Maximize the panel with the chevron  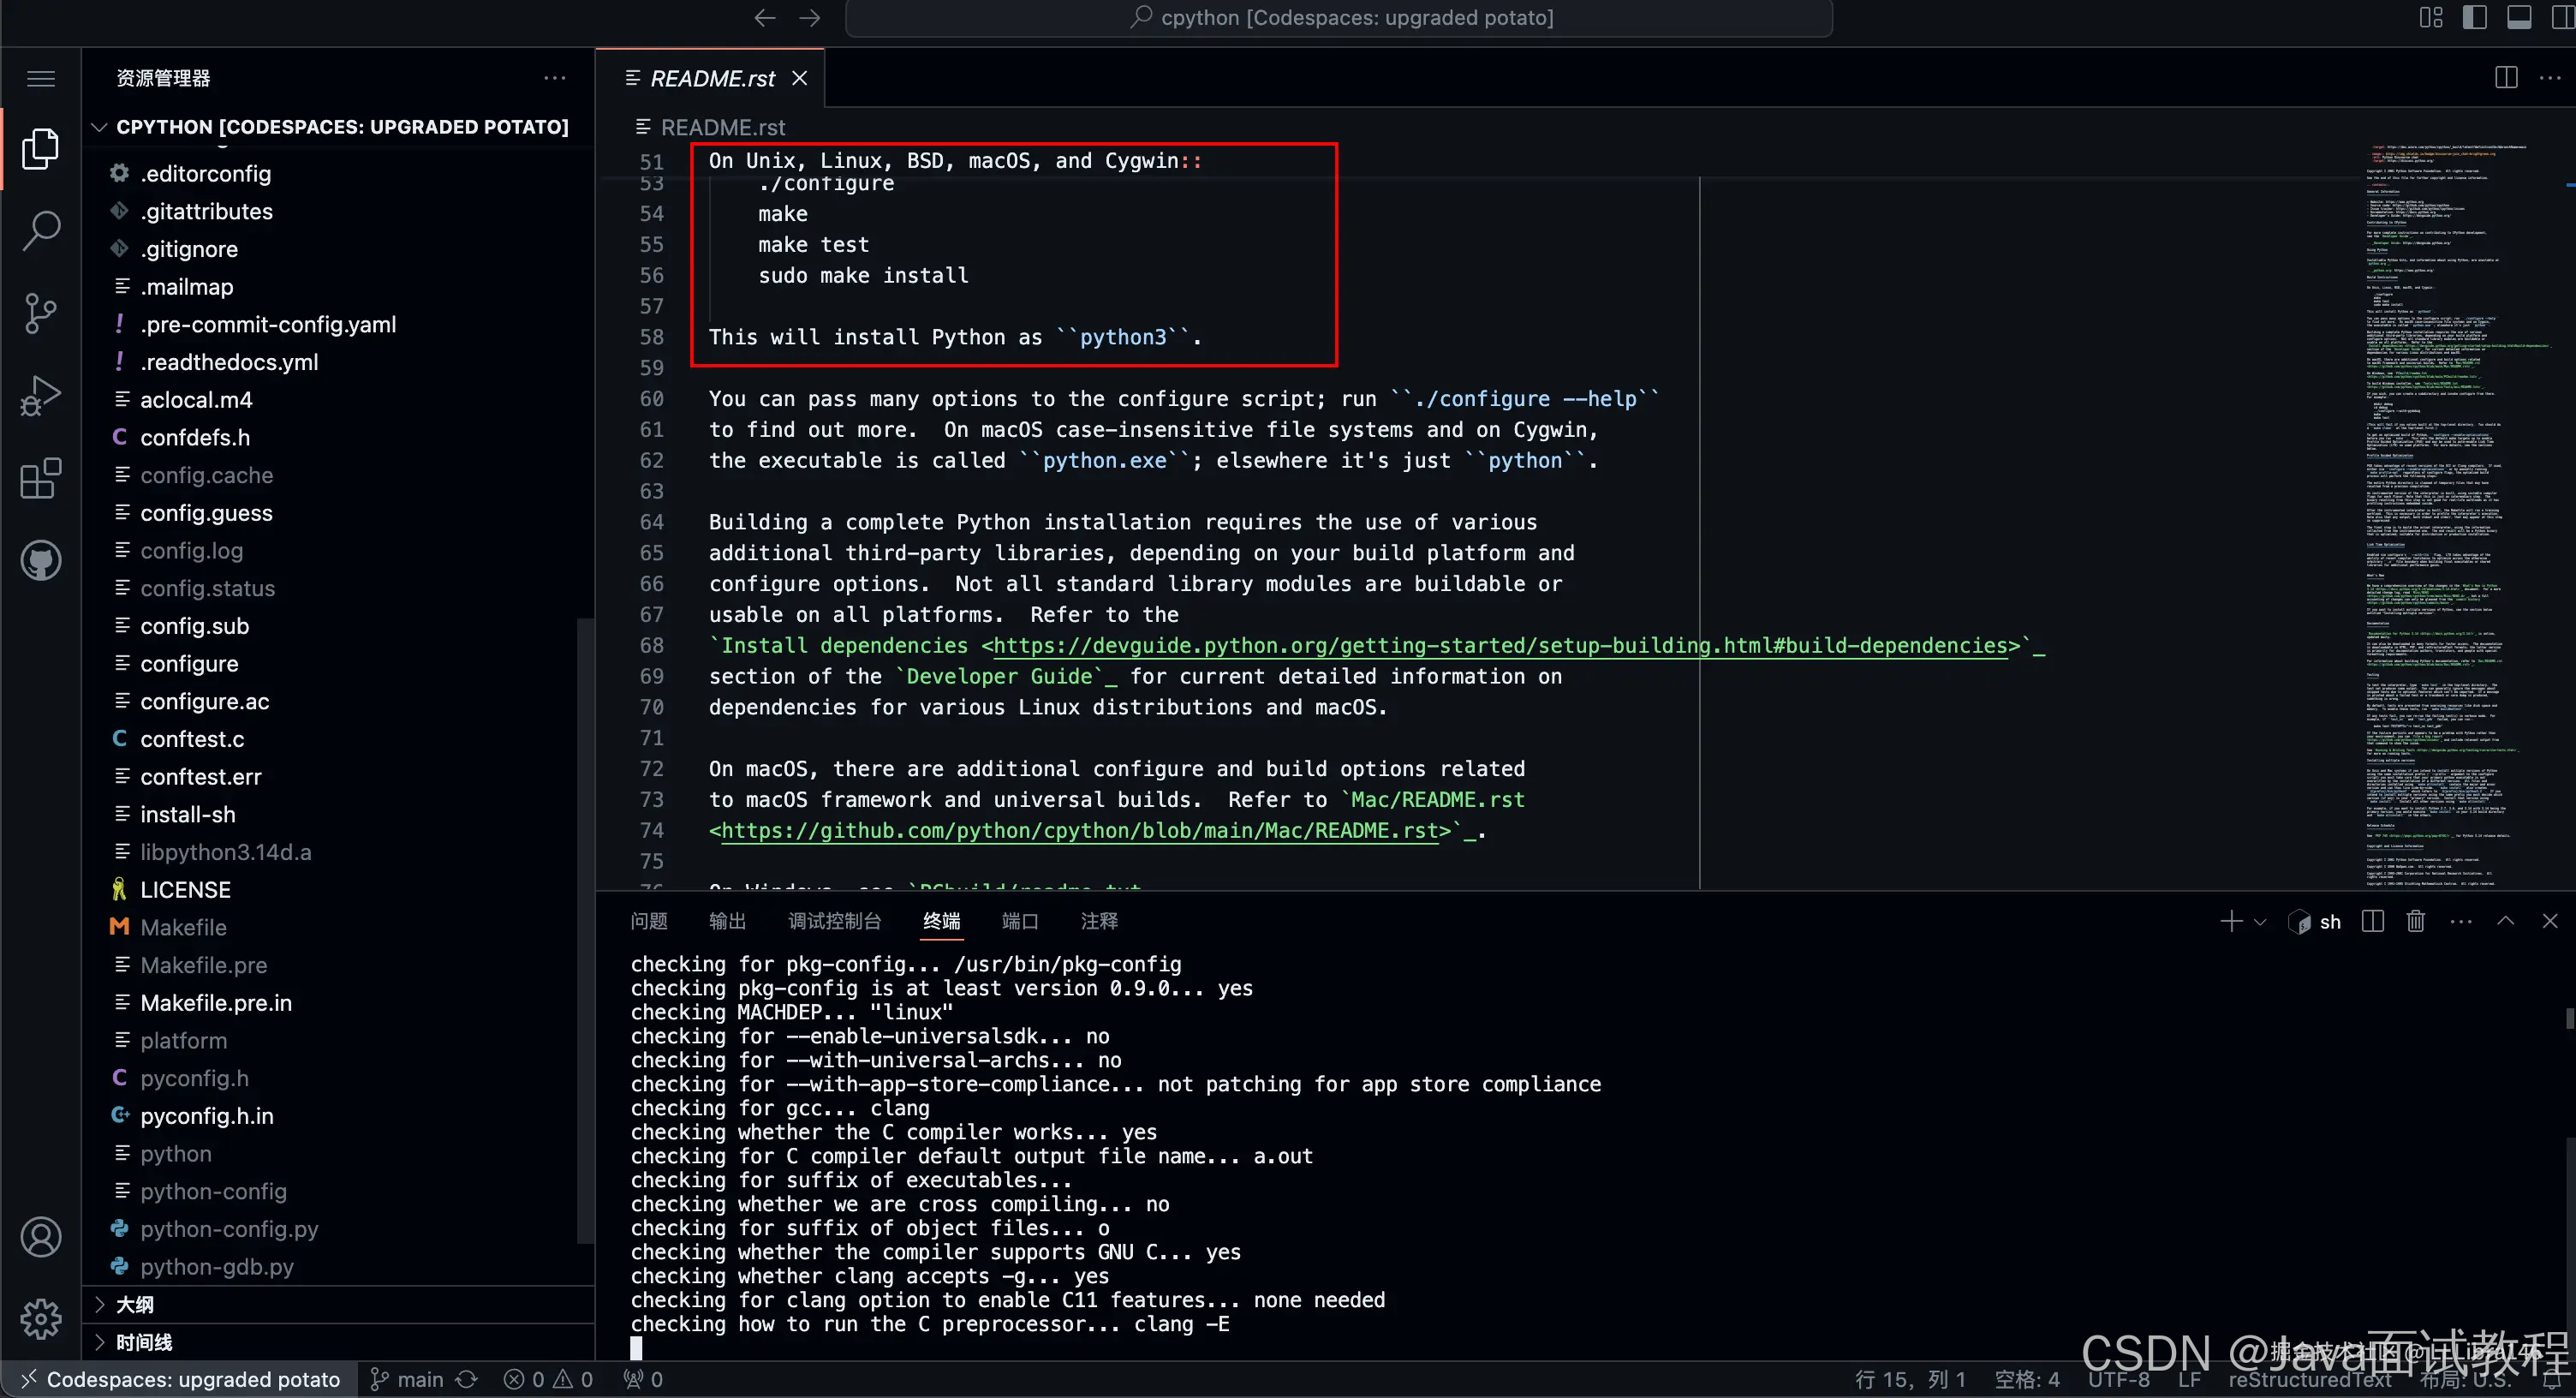click(2506, 921)
